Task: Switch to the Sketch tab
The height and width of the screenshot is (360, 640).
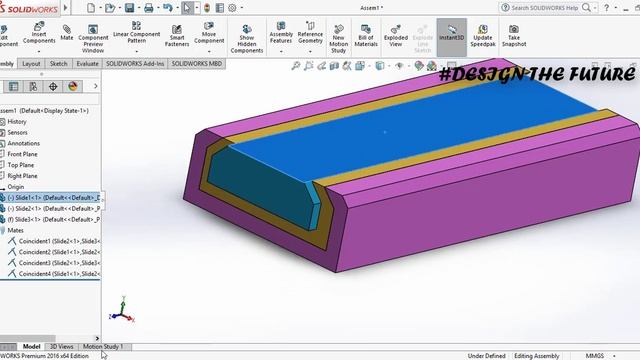Action: (58, 64)
